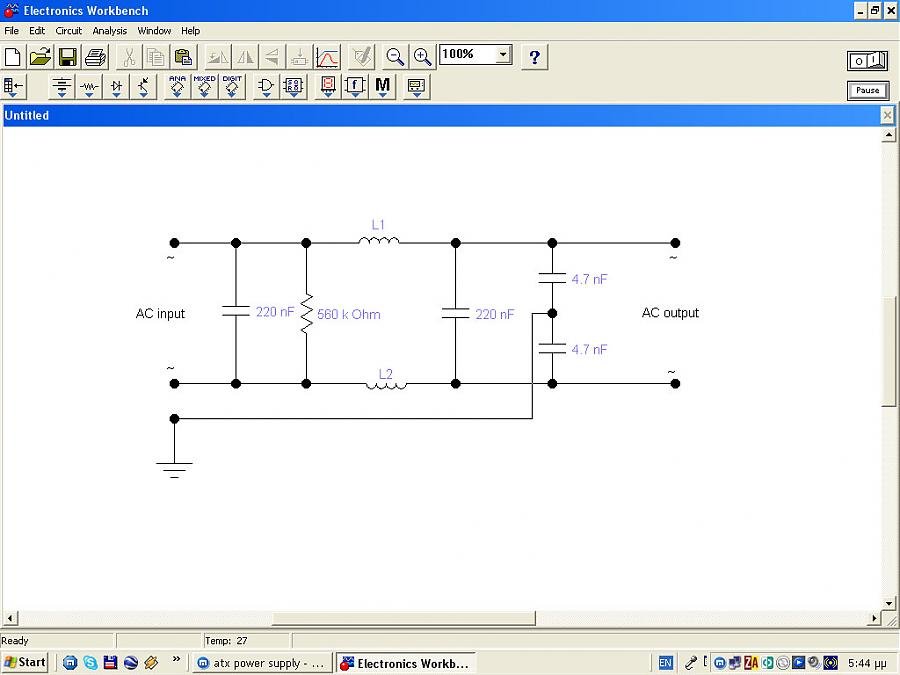
Task: Click the horizontal scrollbar thumb
Action: pos(403,618)
